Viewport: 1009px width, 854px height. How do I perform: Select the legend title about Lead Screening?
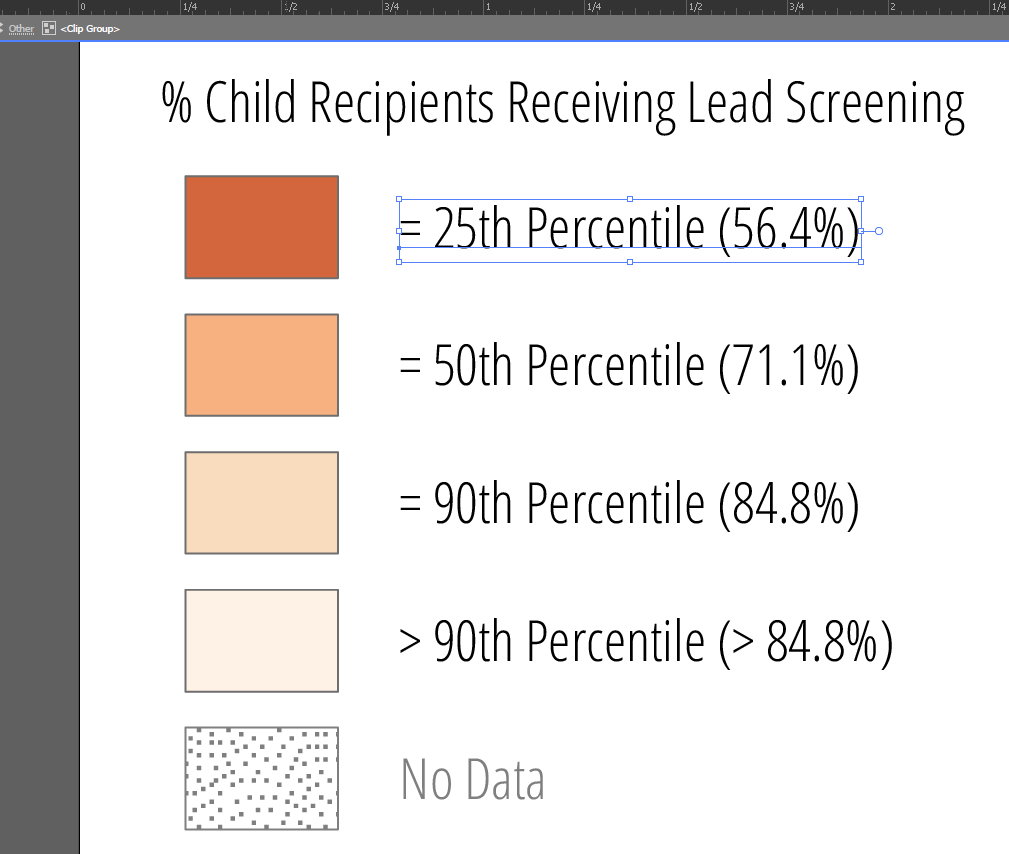pyautogui.click(x=563, y=104)
